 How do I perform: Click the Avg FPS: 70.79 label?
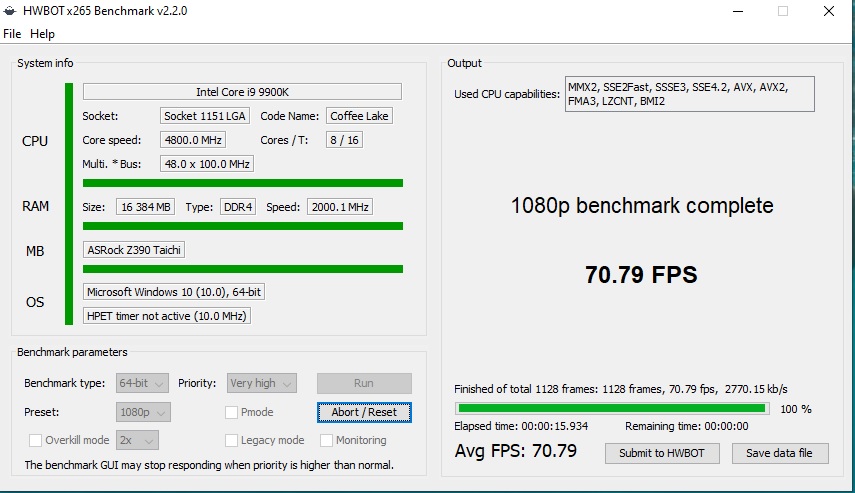516,451
